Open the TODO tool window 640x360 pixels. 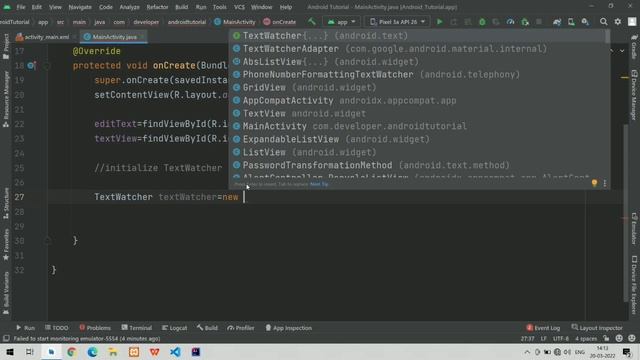[x=57, y=328]
